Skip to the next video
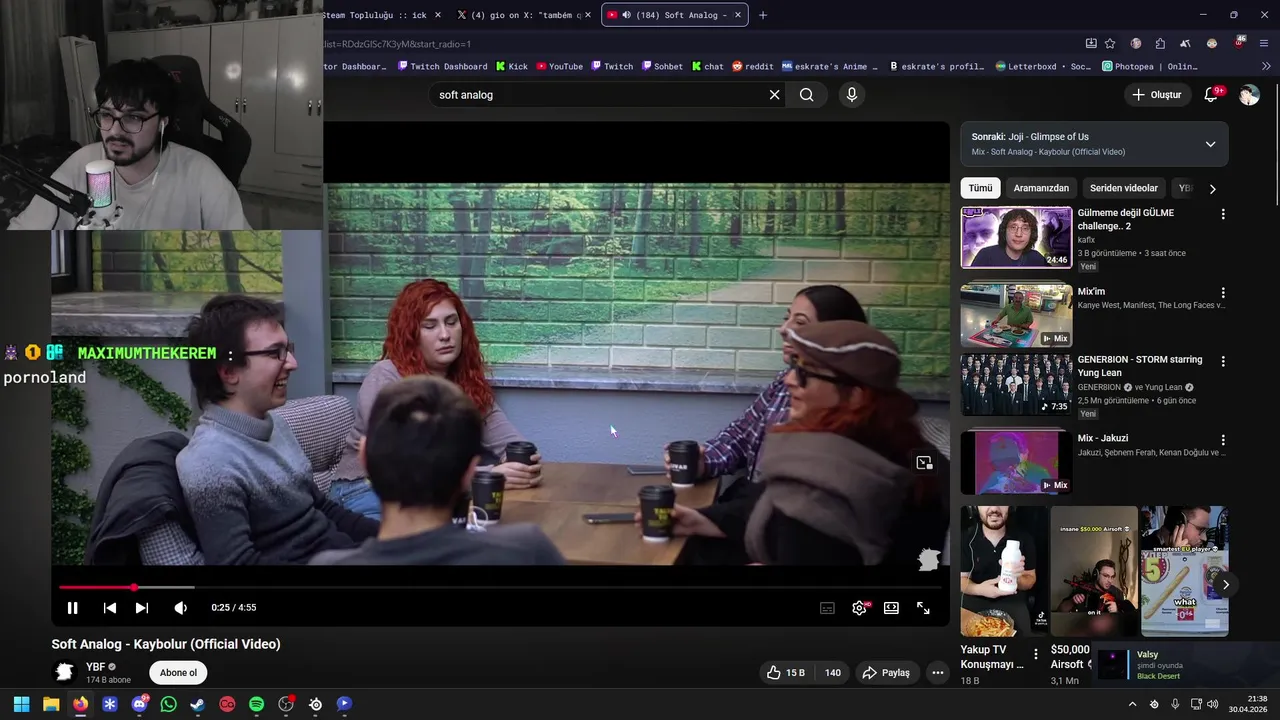 (142, 608)
